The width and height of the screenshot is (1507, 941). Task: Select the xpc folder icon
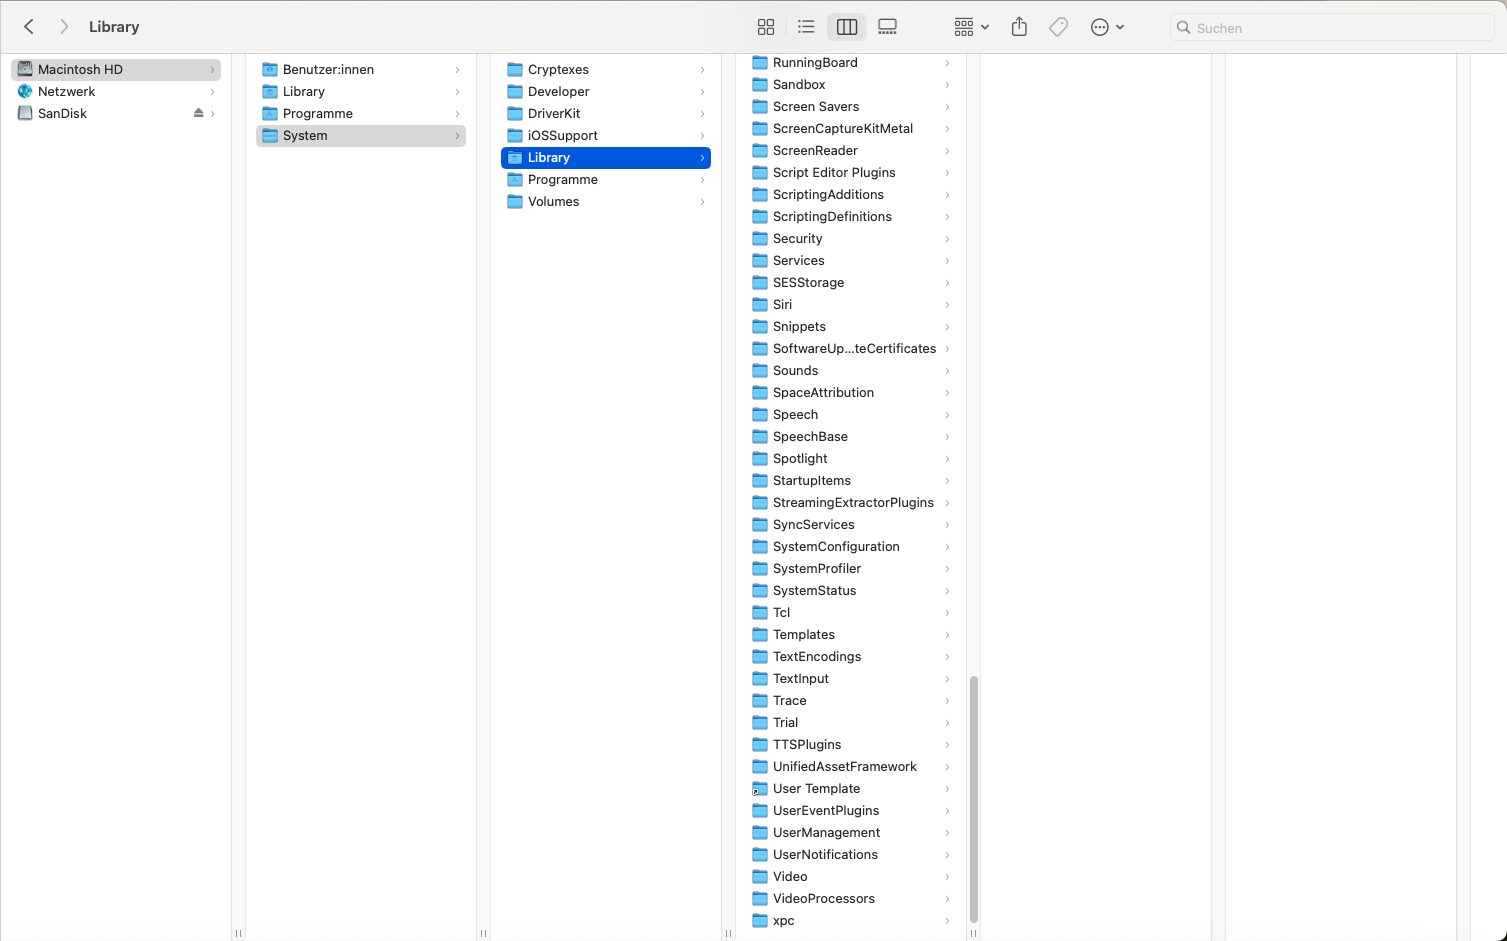click(x=760, y=920)
